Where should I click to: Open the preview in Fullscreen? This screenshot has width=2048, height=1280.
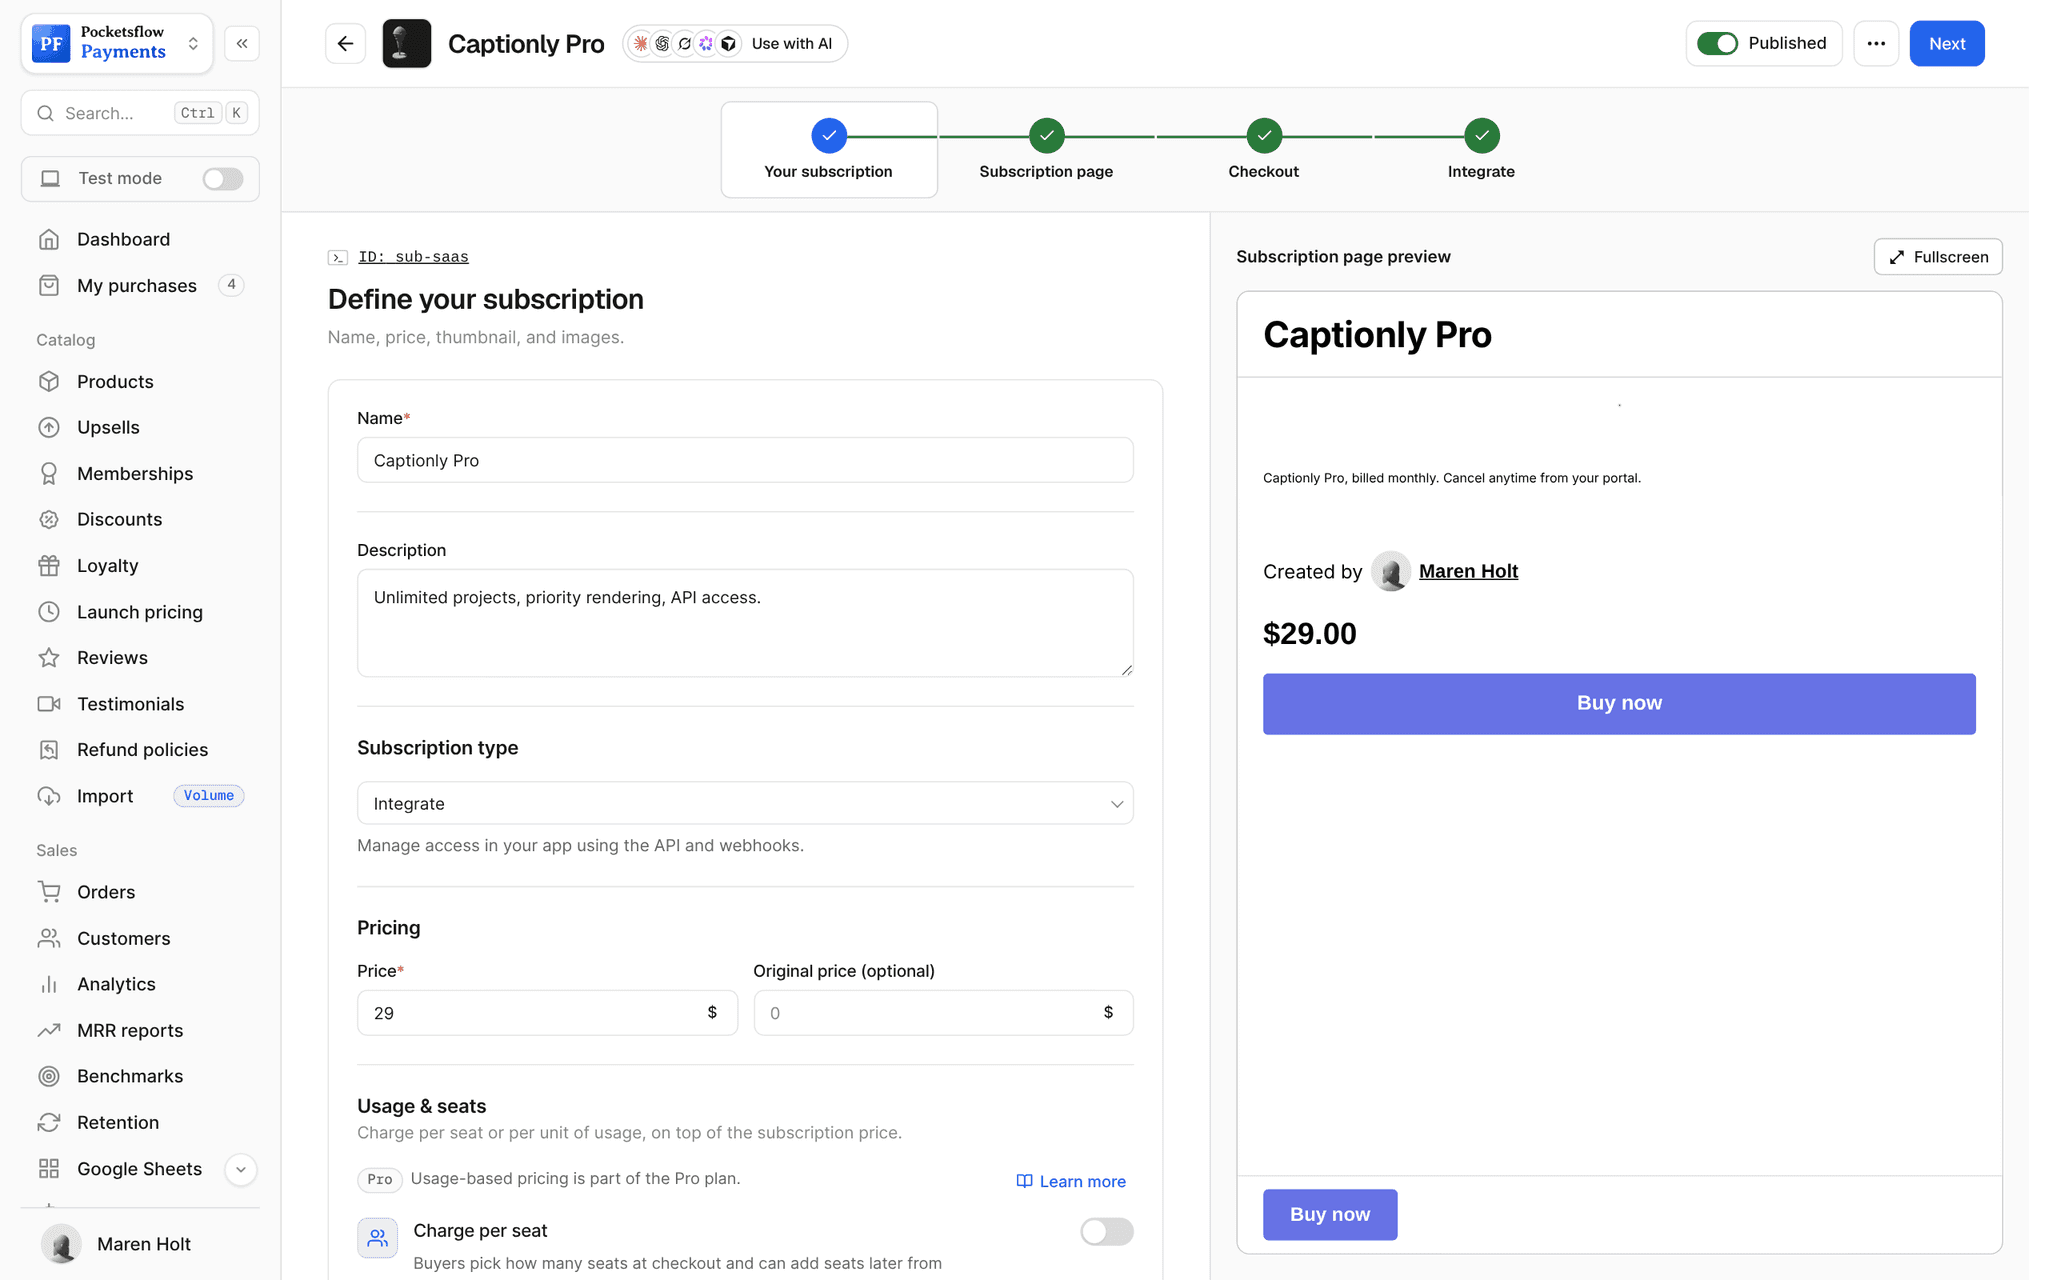tap(1938, 257)
